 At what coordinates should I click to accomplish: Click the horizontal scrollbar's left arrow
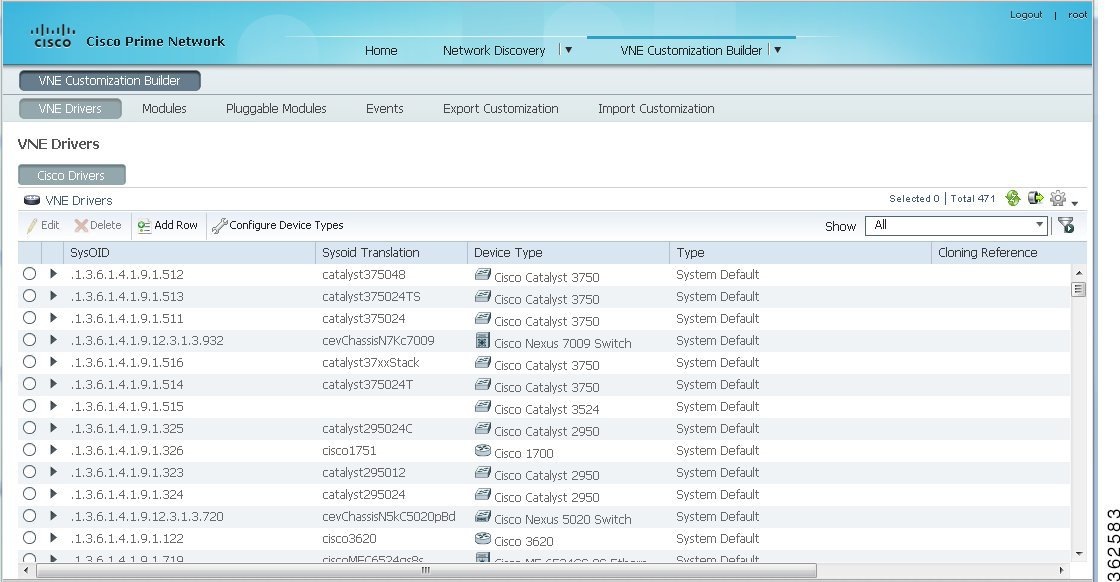point(26,571)
